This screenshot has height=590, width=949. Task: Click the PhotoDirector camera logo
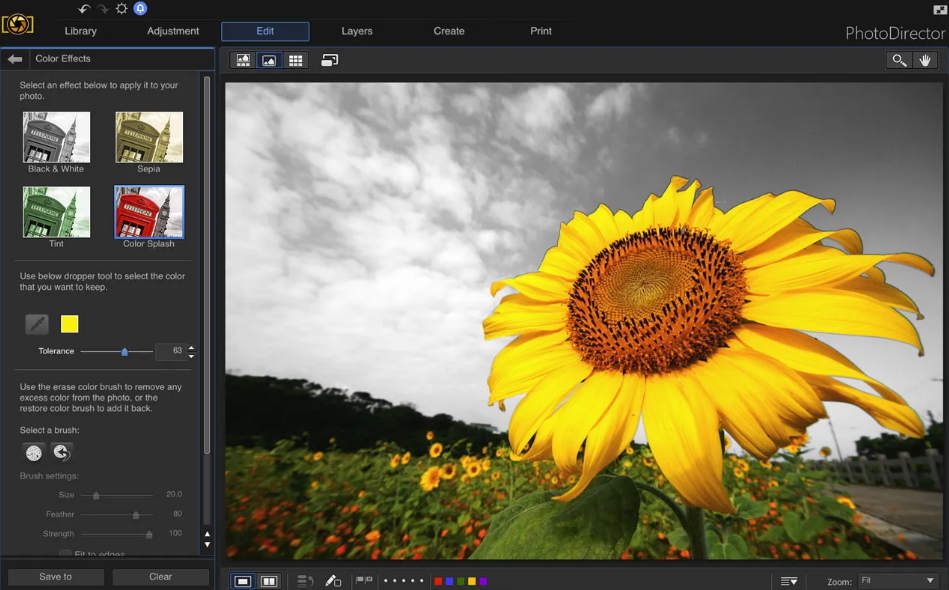18,24
